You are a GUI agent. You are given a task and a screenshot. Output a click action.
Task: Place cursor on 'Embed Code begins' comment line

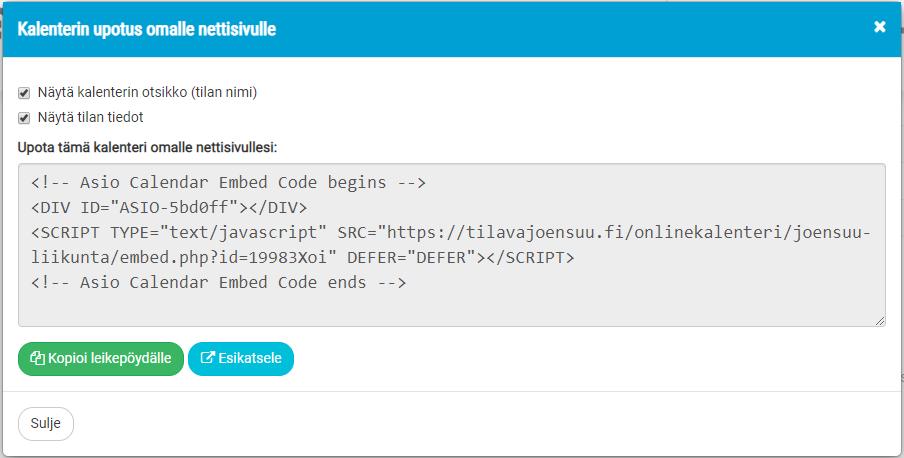(x=228, y=183)
